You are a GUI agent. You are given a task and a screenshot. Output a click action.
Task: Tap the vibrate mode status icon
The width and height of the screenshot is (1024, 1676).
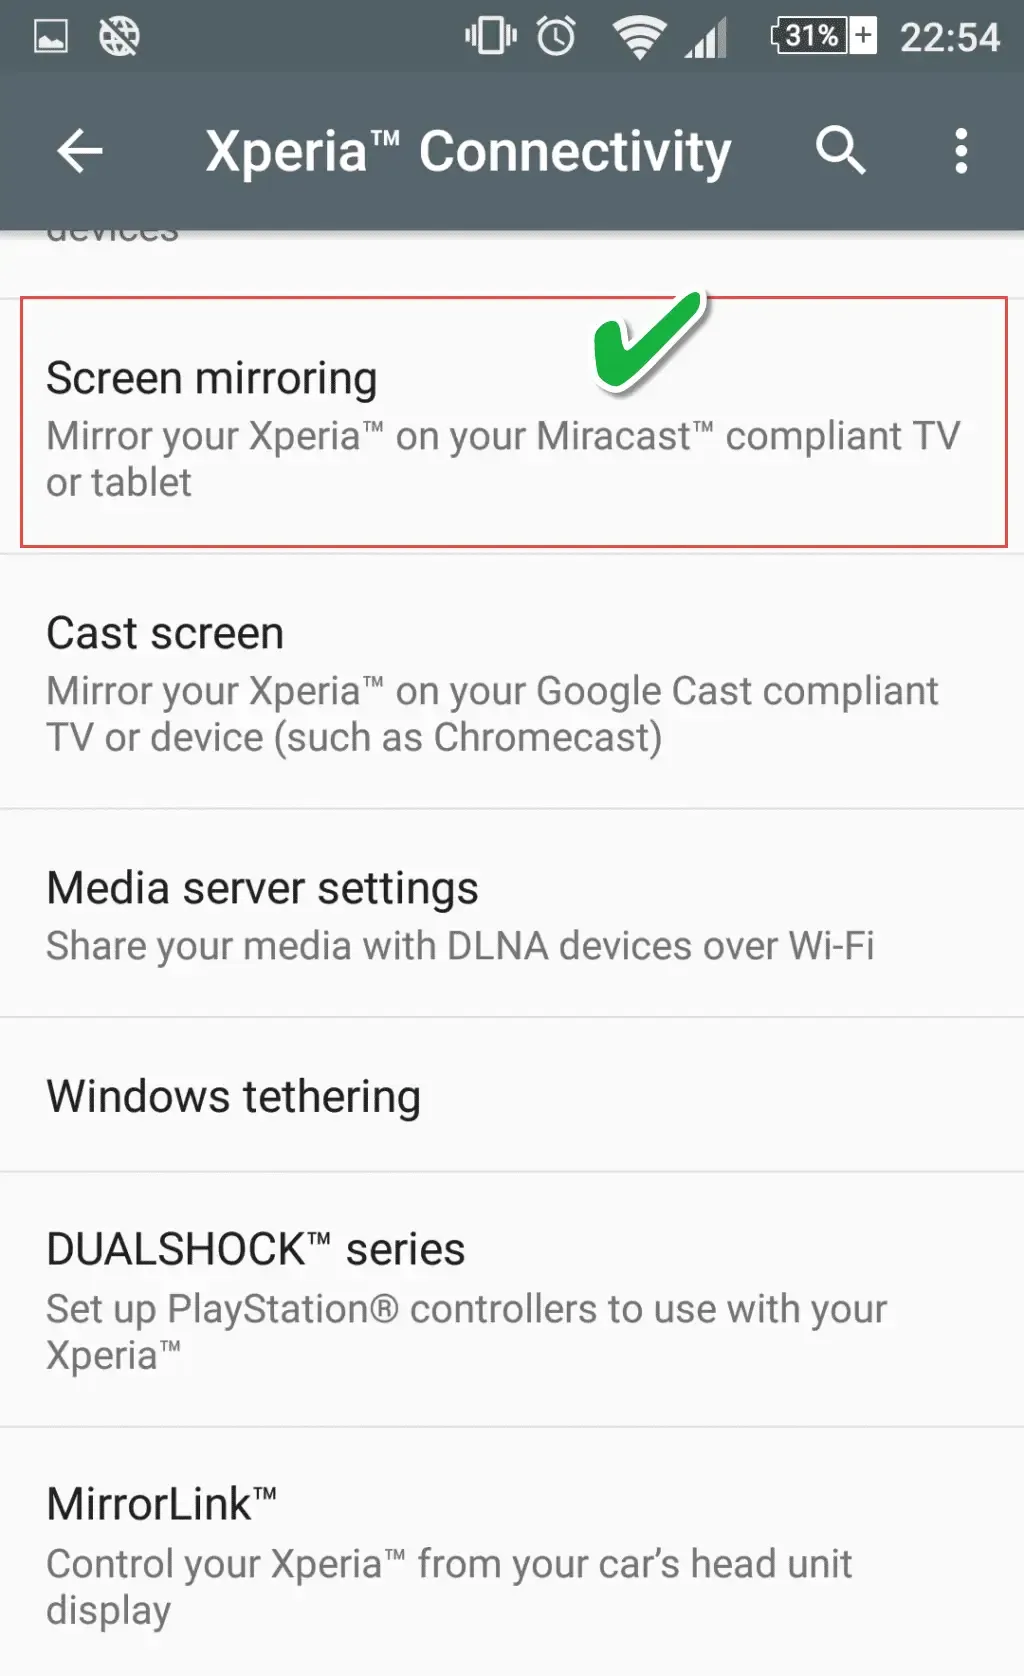(490, 37)
